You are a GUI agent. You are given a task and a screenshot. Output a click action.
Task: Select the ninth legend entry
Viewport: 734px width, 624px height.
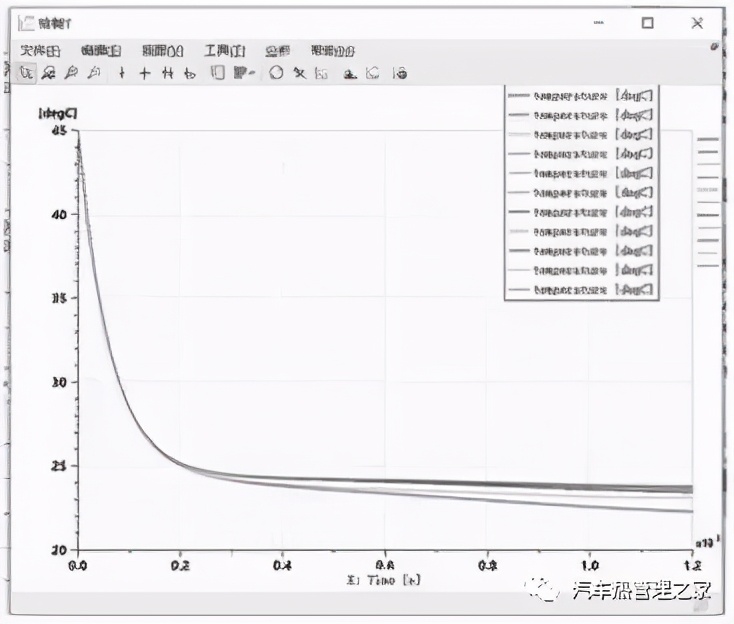point(580,251)
